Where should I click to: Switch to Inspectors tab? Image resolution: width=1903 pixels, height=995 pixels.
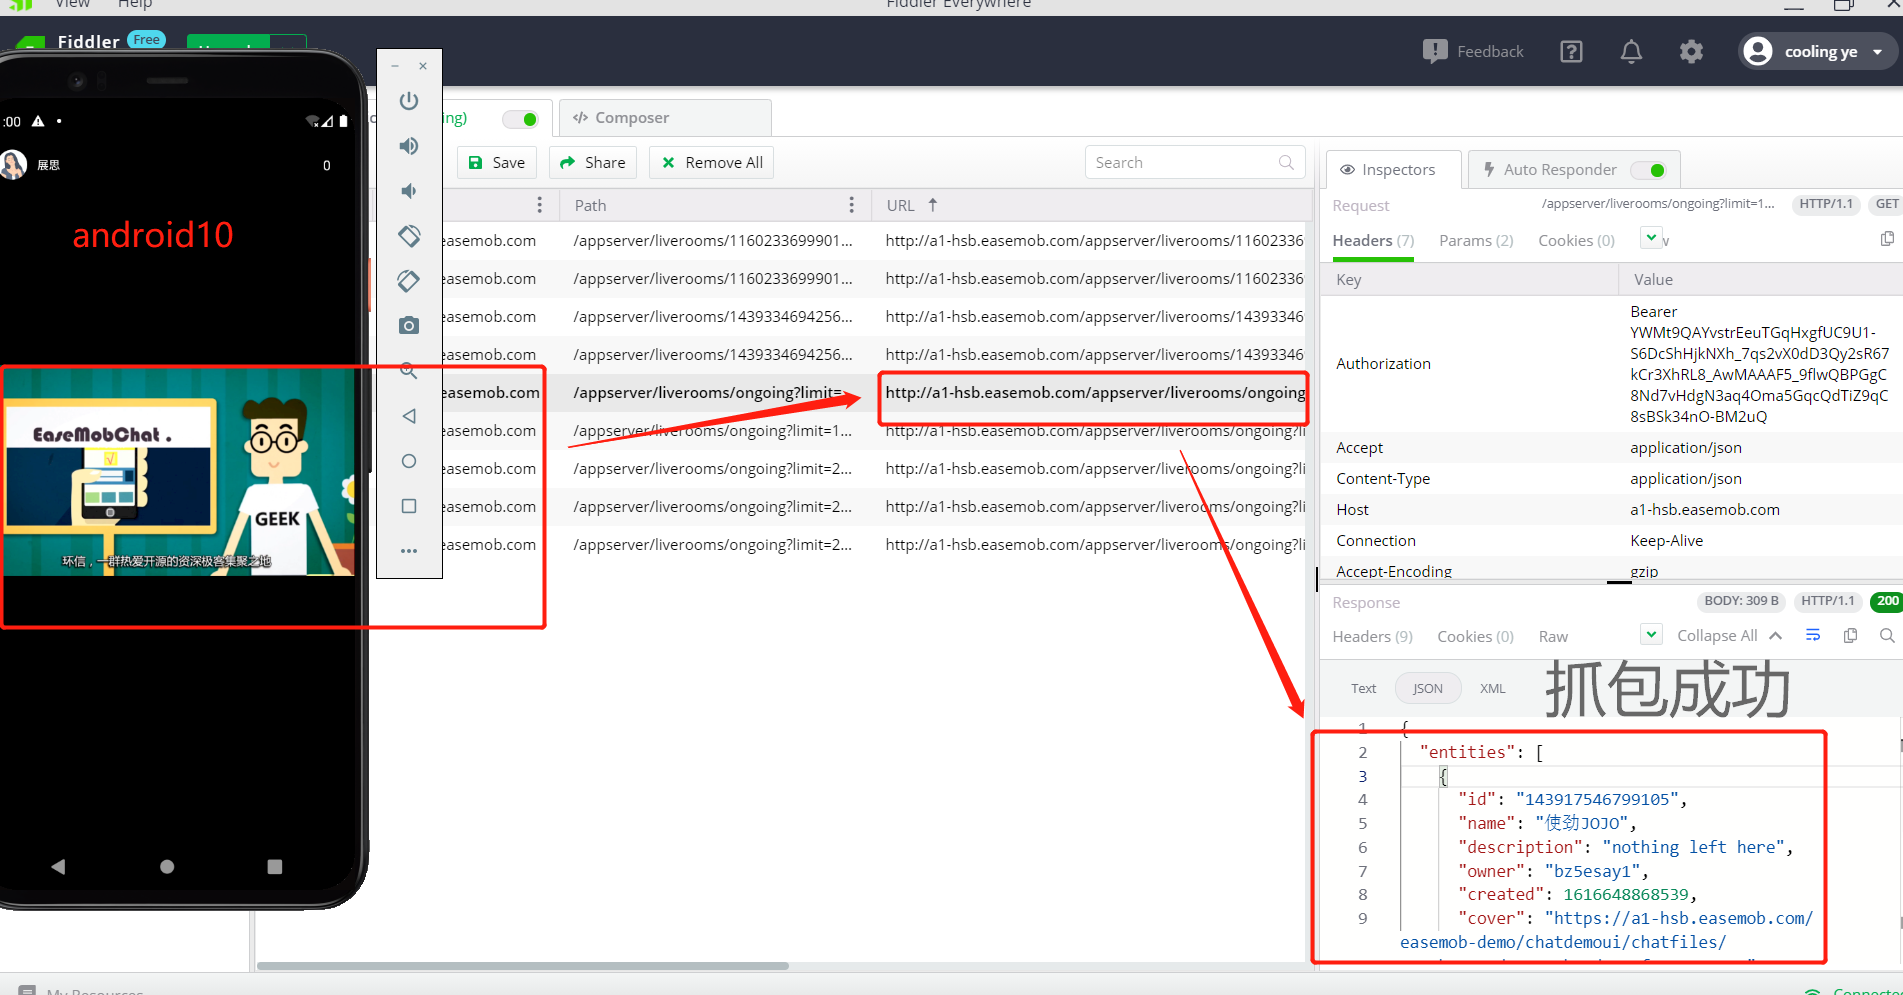click(1393, 170)
